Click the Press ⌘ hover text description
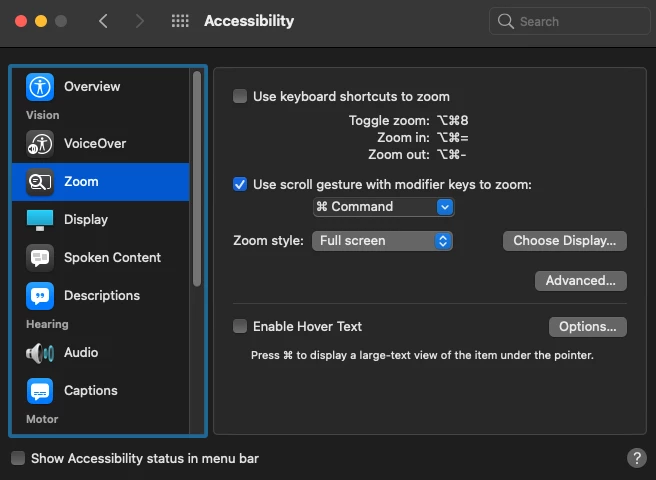Viewport: 656px width, 480px height. [x=422, y=355]
